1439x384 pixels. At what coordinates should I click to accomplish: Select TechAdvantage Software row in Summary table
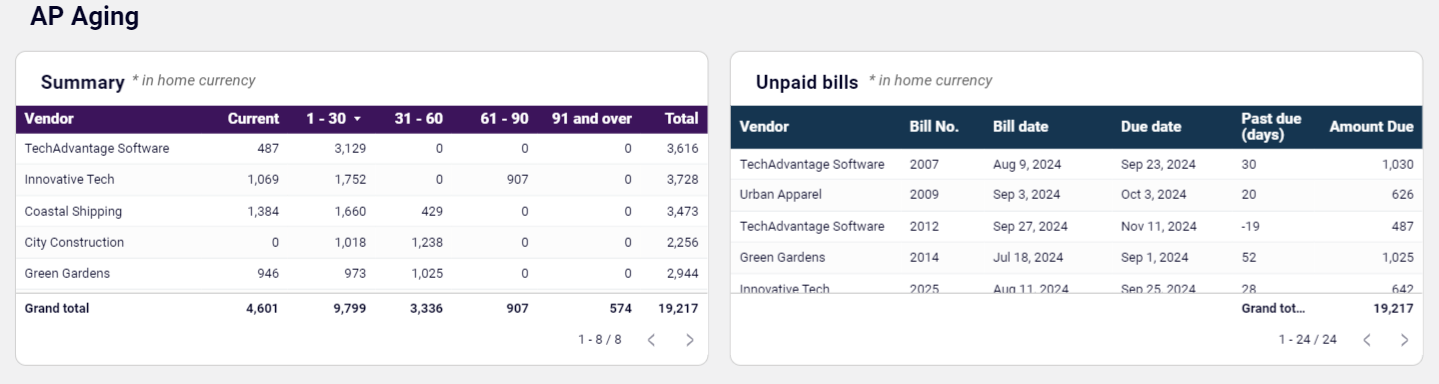[362, 149]
